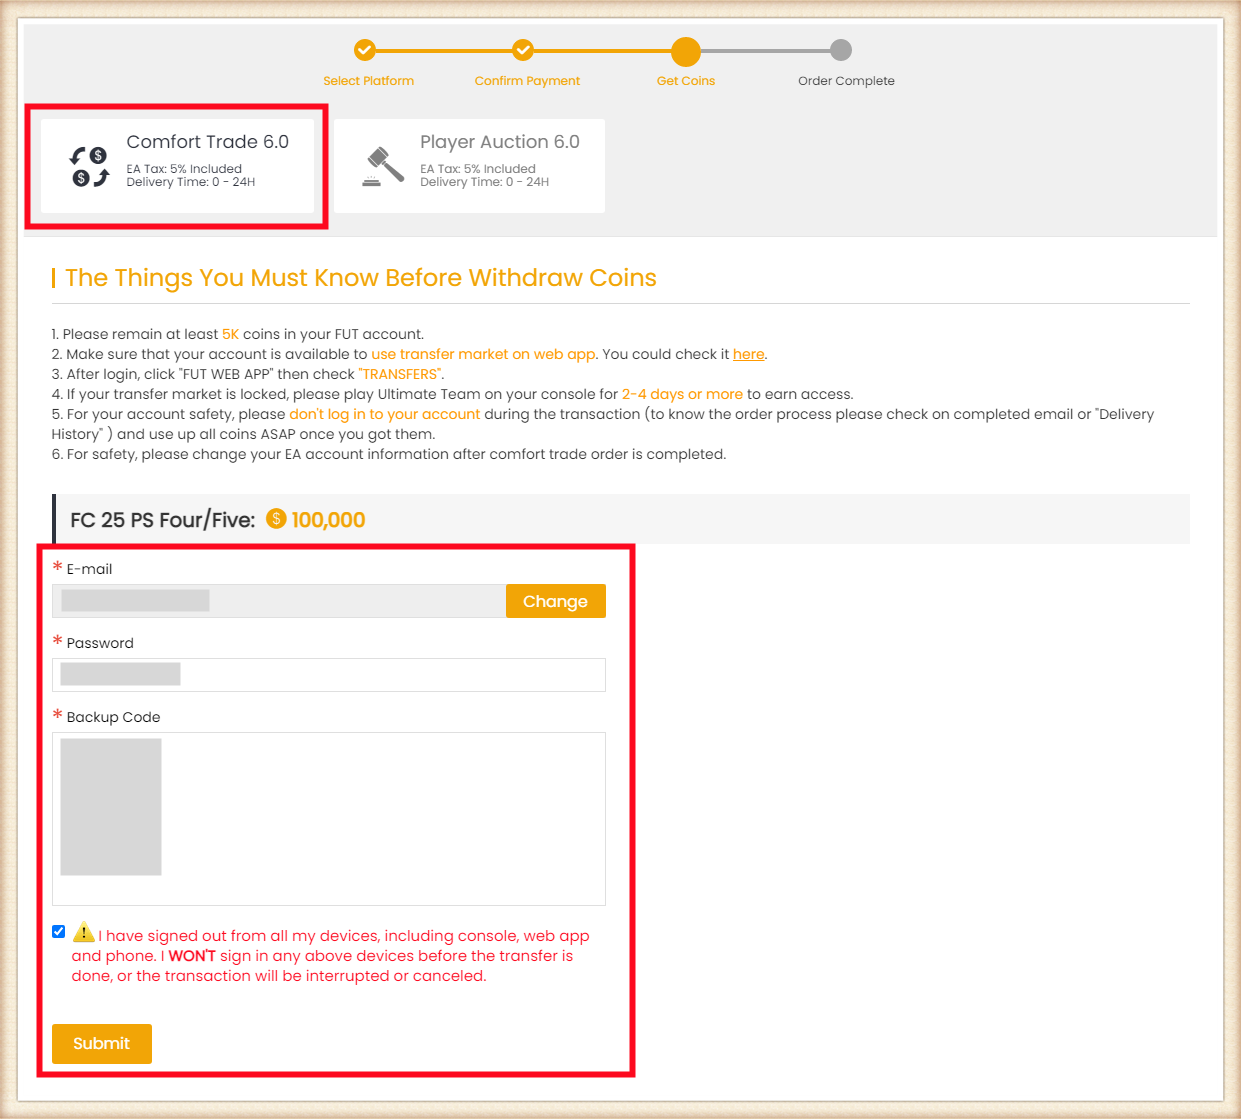Click the '5K' highlighted coins text
The width and height of the screenshot is (1241, 1119).
[230, 334]
